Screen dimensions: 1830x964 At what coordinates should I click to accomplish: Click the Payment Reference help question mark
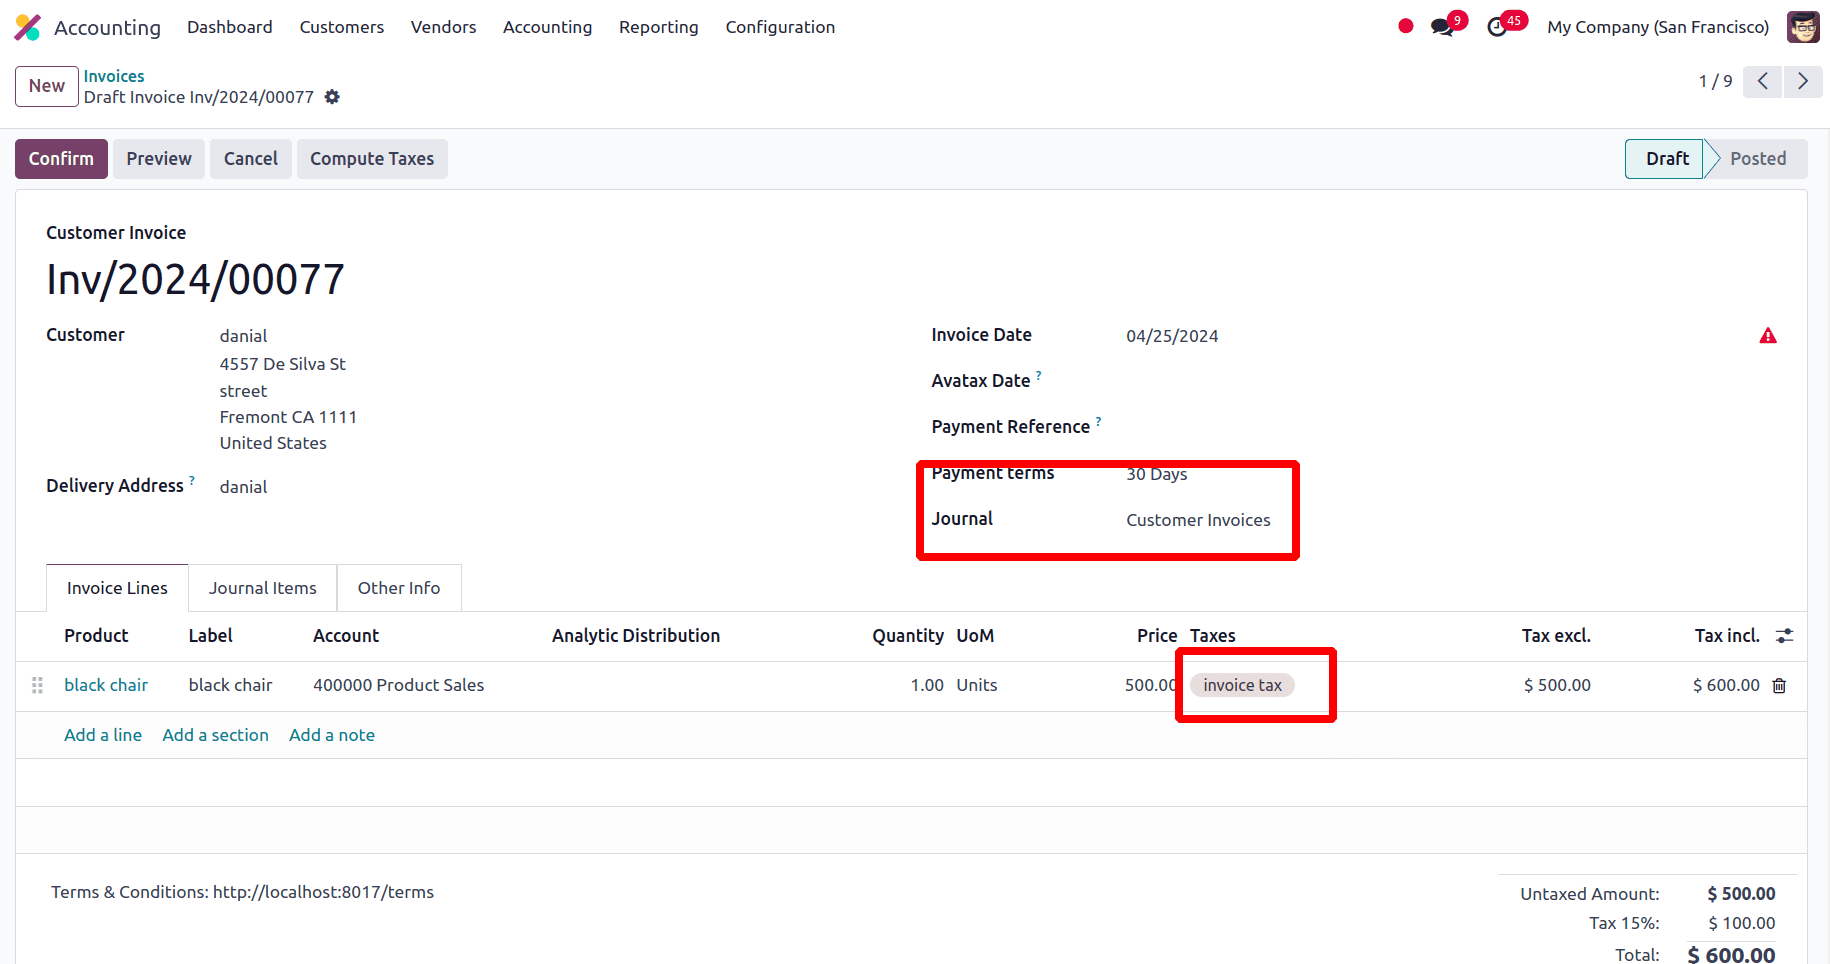click(x=1098, y=422)
